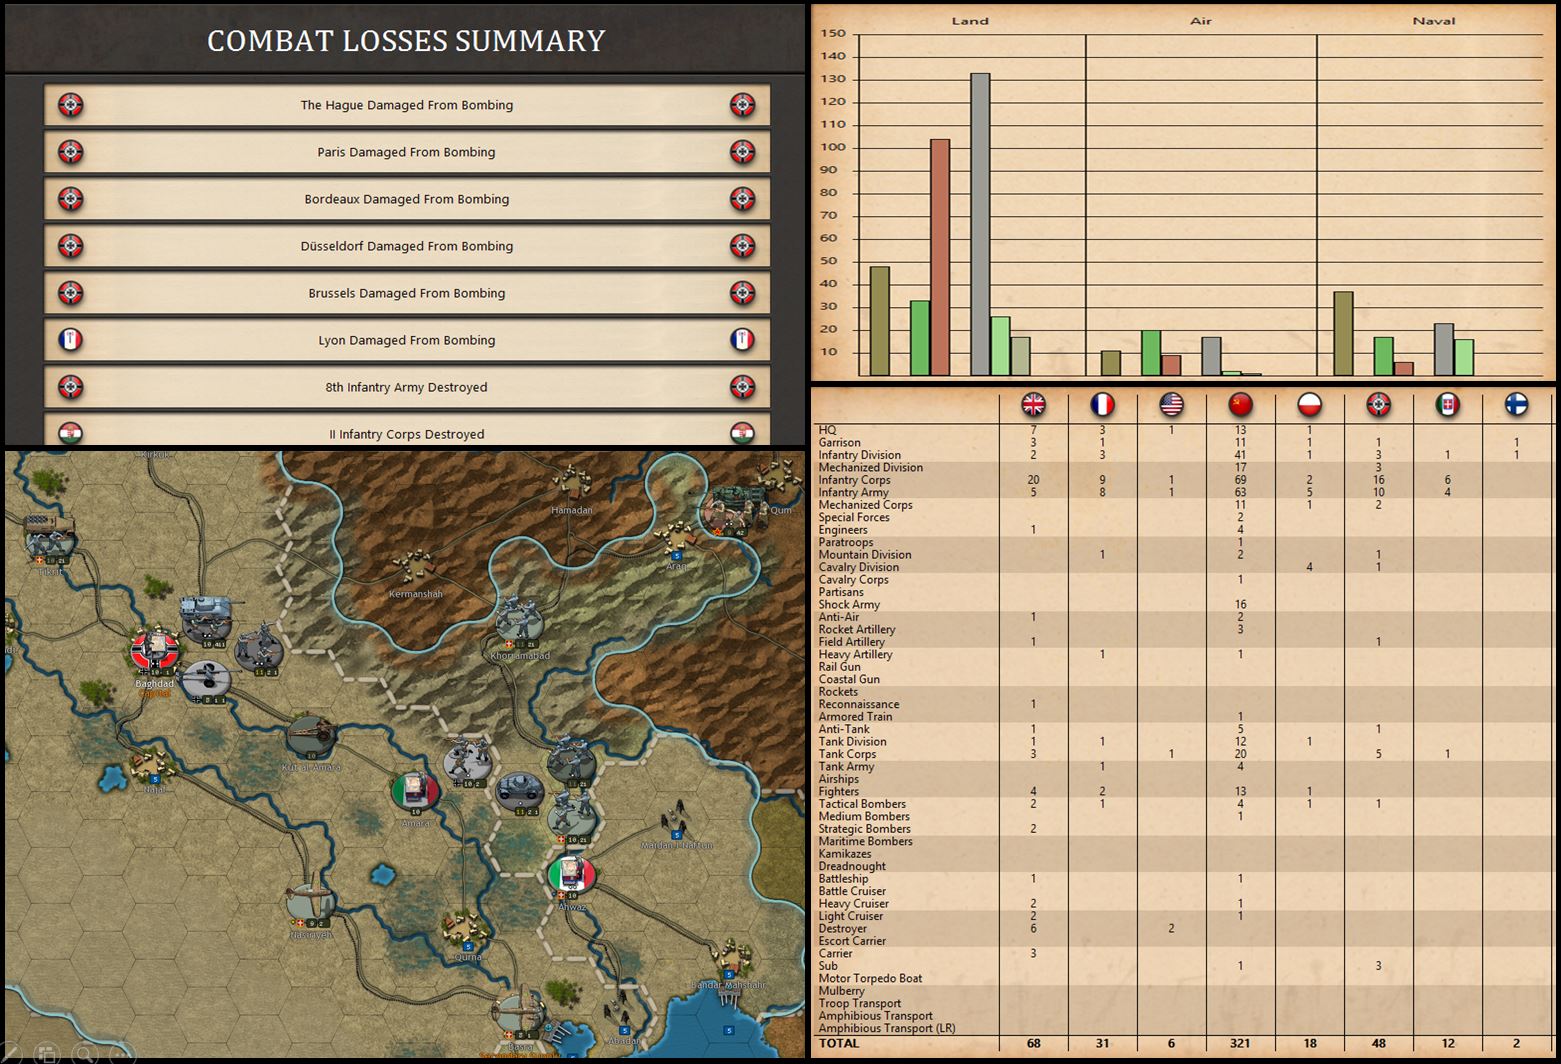Image resolution: width=1561 pixels, height=1064 pixels.
Task: Click the French flag icon left of the Lyon entry
Action: click(x=71, y=340)
